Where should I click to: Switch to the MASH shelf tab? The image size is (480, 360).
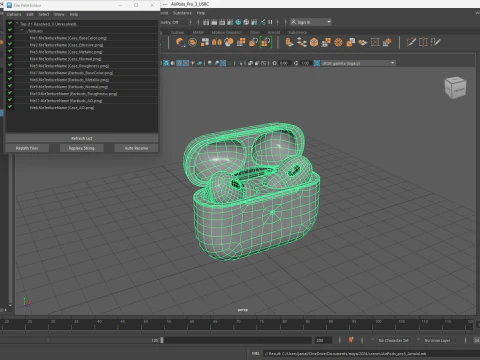click(198, 32)
